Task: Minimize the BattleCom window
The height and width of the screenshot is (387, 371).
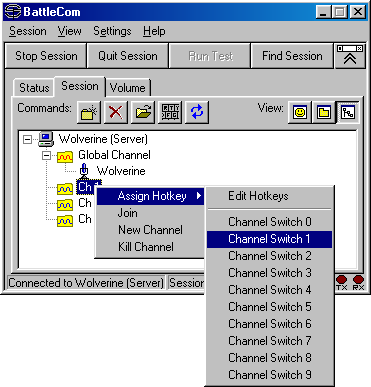Action: pos(323,12)
